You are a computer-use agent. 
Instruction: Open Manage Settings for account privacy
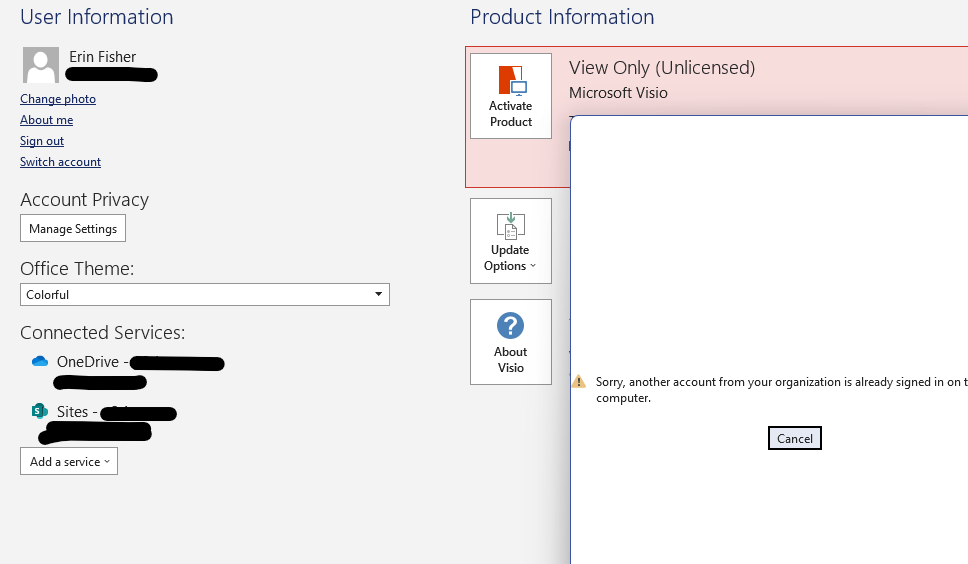[73, 228]
